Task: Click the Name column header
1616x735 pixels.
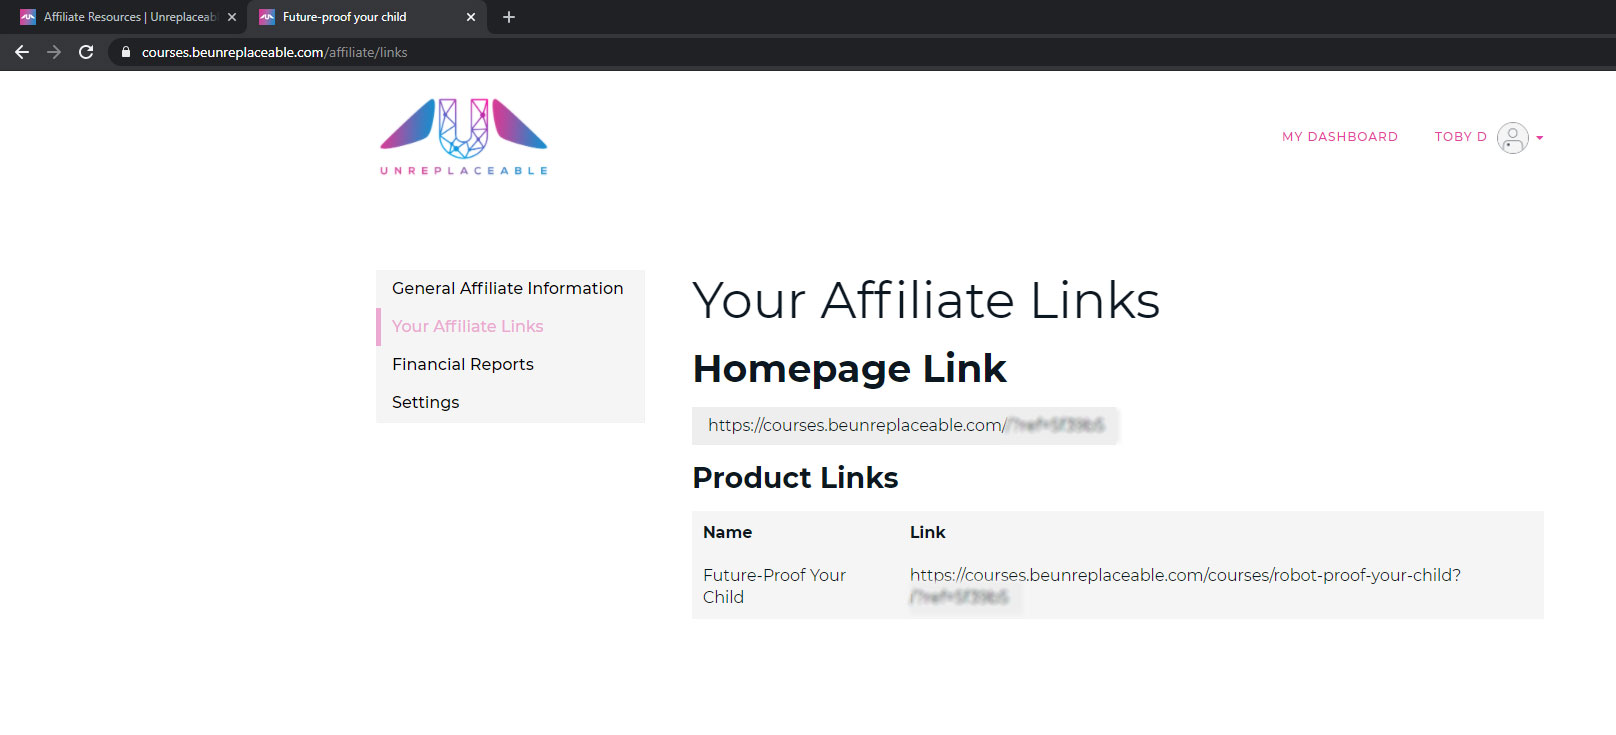Action: (727, 532)
